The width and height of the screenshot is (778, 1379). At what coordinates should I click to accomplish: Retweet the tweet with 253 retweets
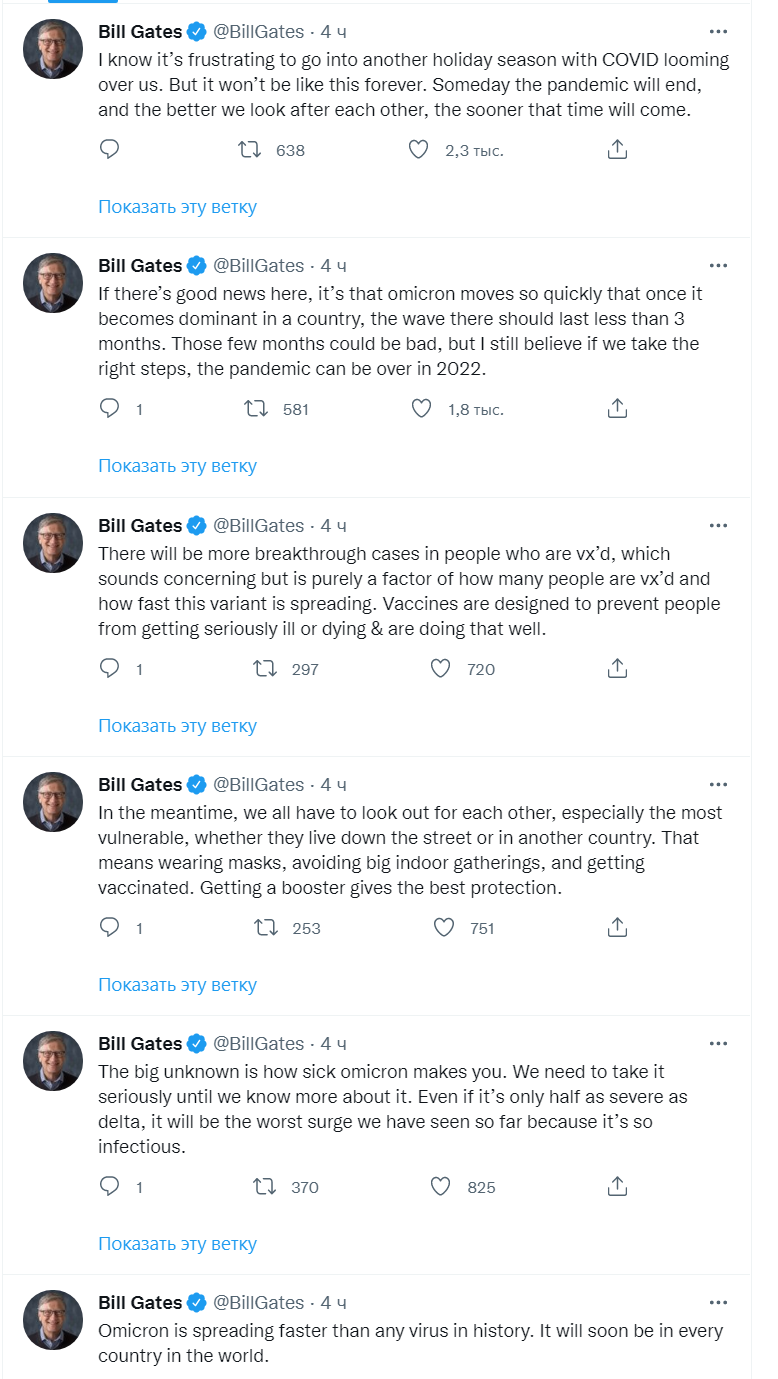[265, 928]
